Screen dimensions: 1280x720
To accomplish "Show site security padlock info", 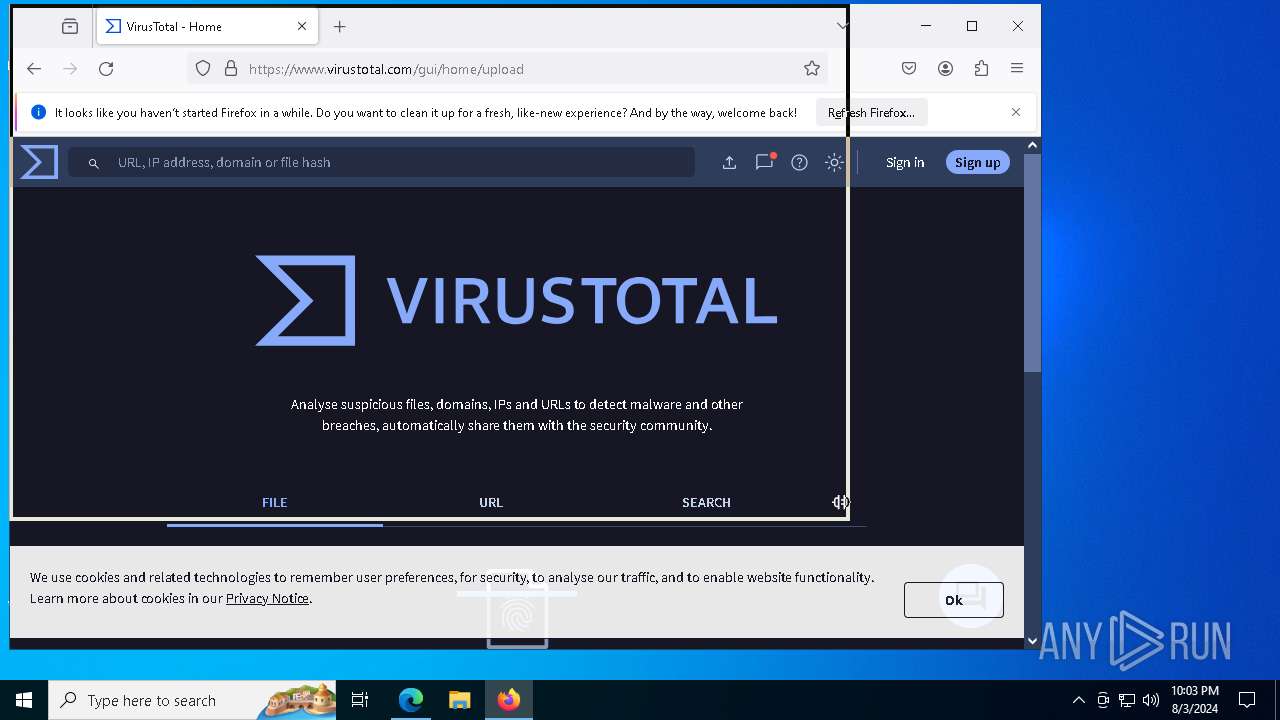I will point(231,69).
